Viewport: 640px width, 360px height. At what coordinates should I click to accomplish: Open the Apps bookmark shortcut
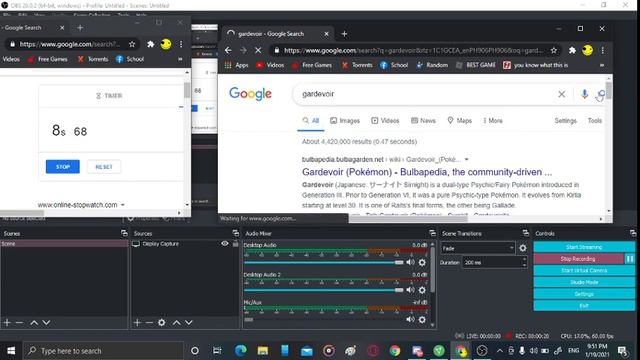237,65
